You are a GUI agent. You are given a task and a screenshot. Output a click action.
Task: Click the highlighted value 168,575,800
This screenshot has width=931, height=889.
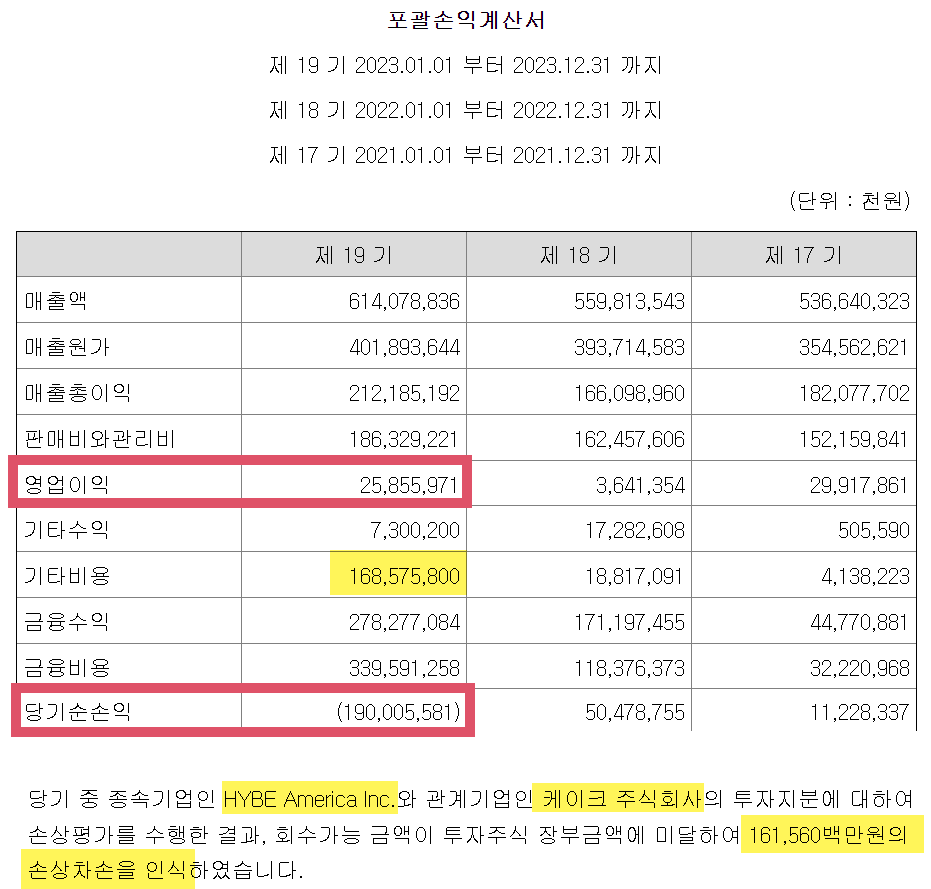(x=404, y=576)
